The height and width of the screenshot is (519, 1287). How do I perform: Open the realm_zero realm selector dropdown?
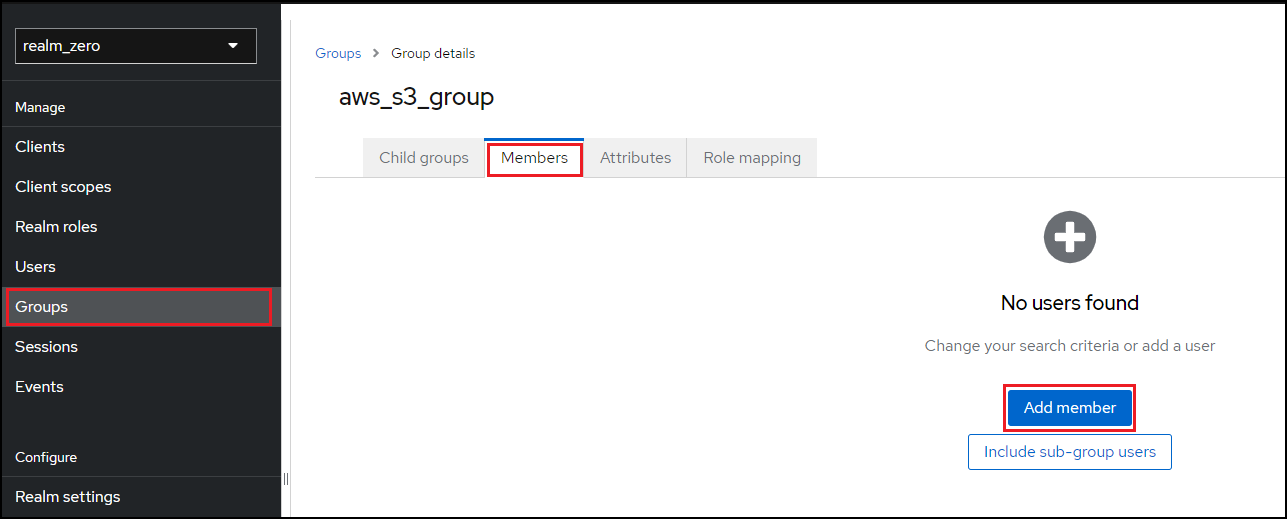136,46
